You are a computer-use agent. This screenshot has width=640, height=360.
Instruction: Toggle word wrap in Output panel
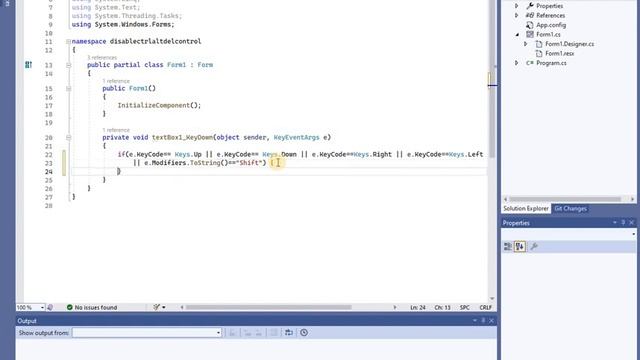[289, 333]
